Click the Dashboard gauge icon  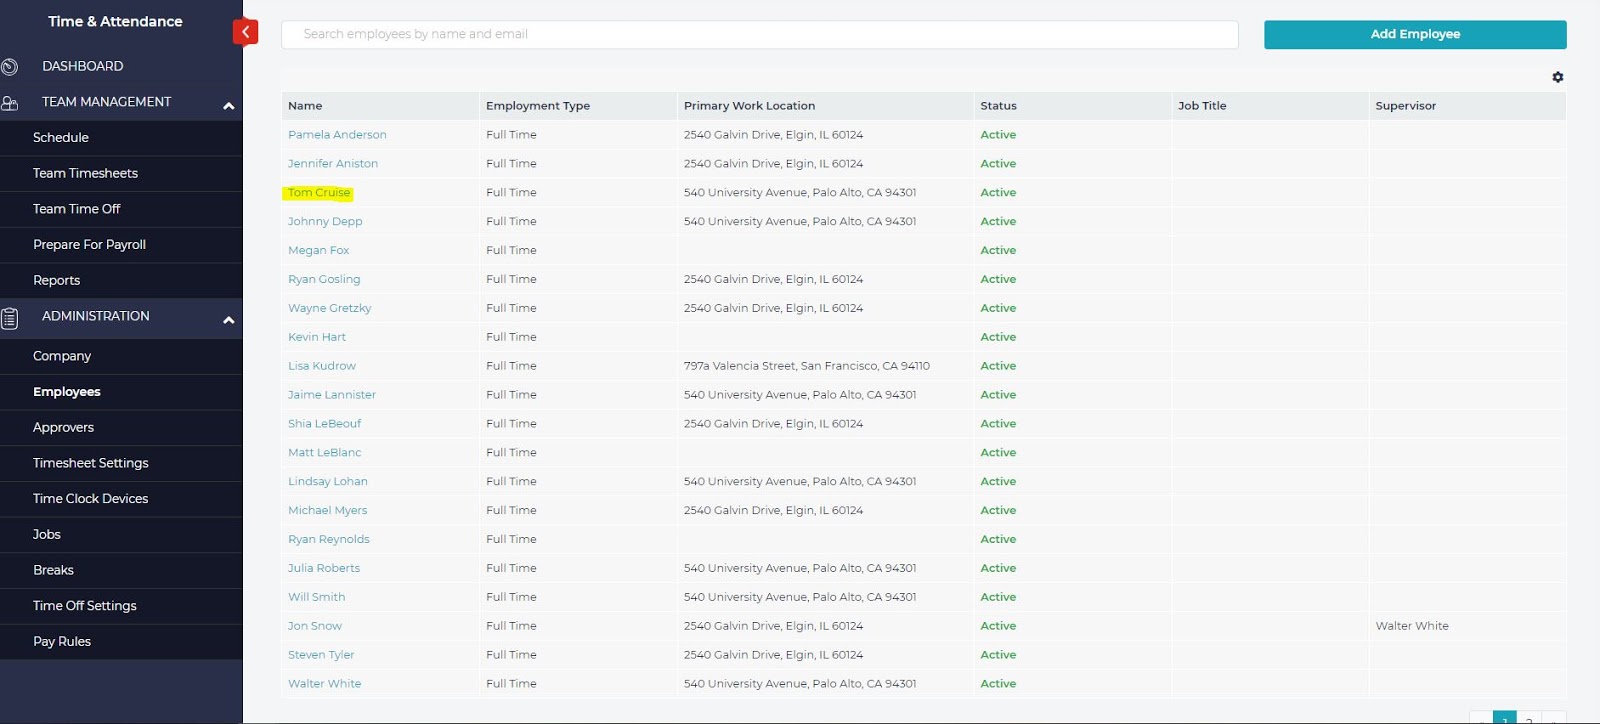pyautogui.click(x=10, y=67)
